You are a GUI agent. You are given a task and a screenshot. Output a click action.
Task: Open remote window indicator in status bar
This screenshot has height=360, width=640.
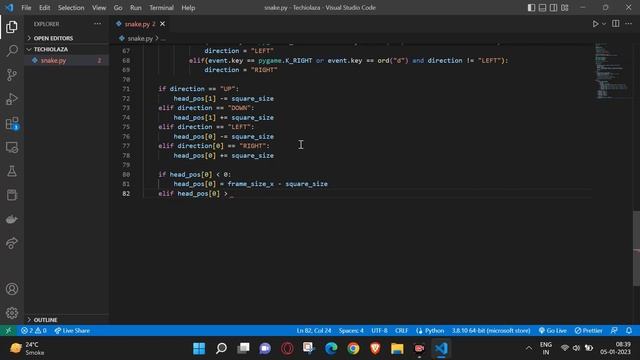tap(8, 331)
